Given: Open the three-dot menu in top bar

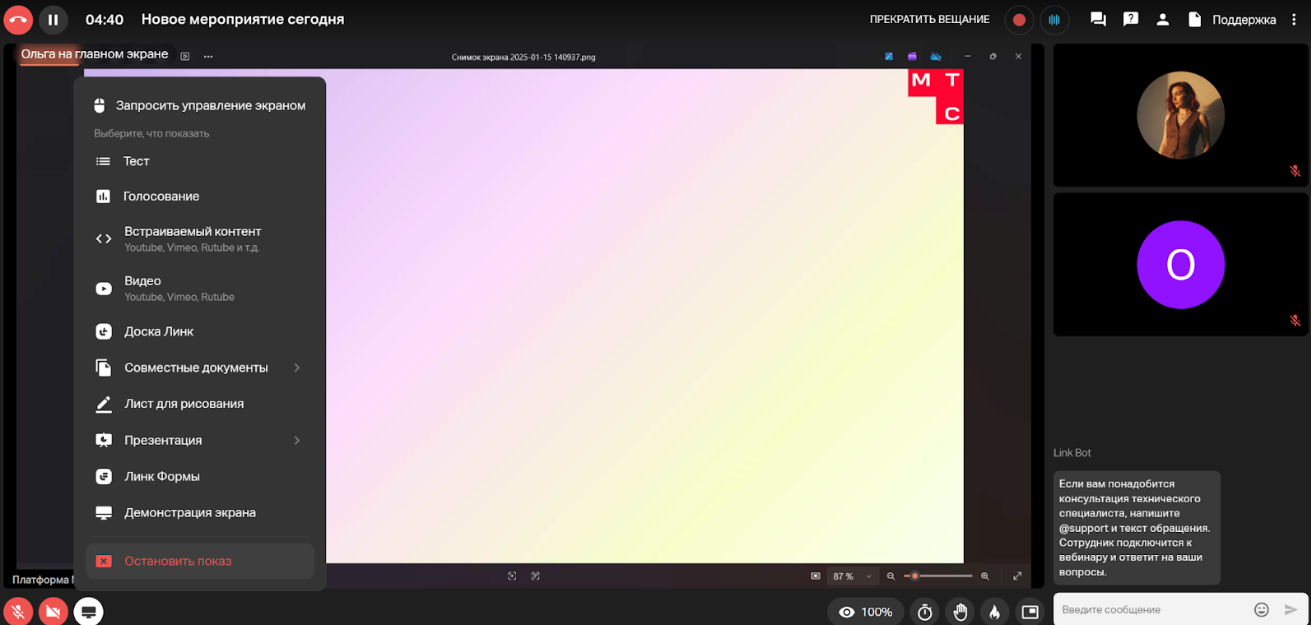Looking at the screenshot, I should coord(1294,19).
